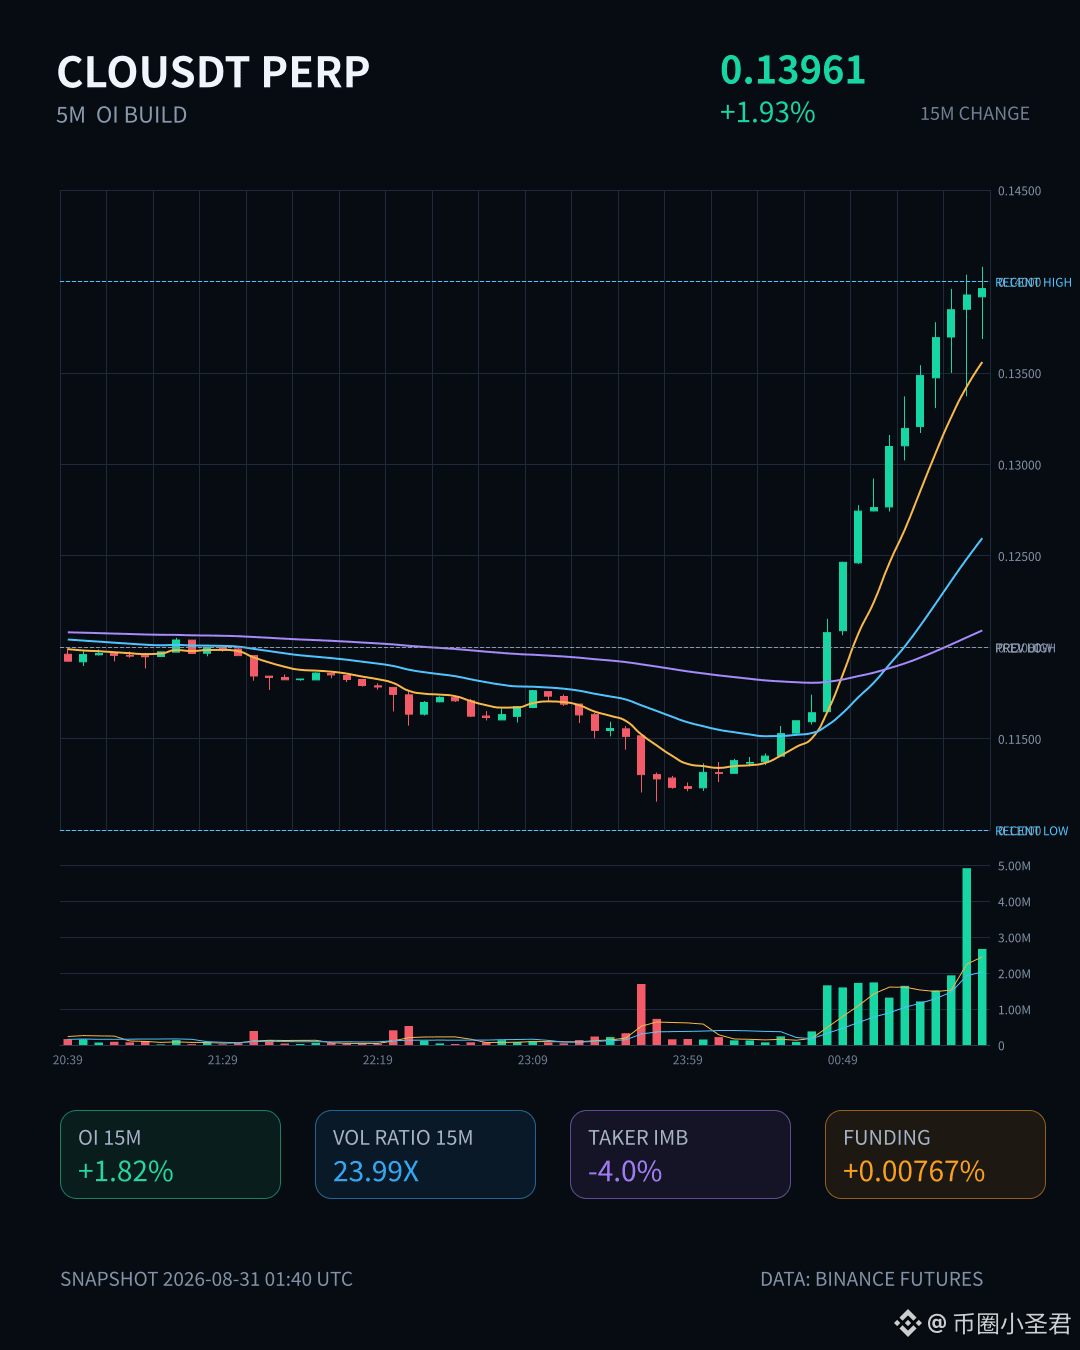Click the price value 0.13961

[x=793, y=70]
